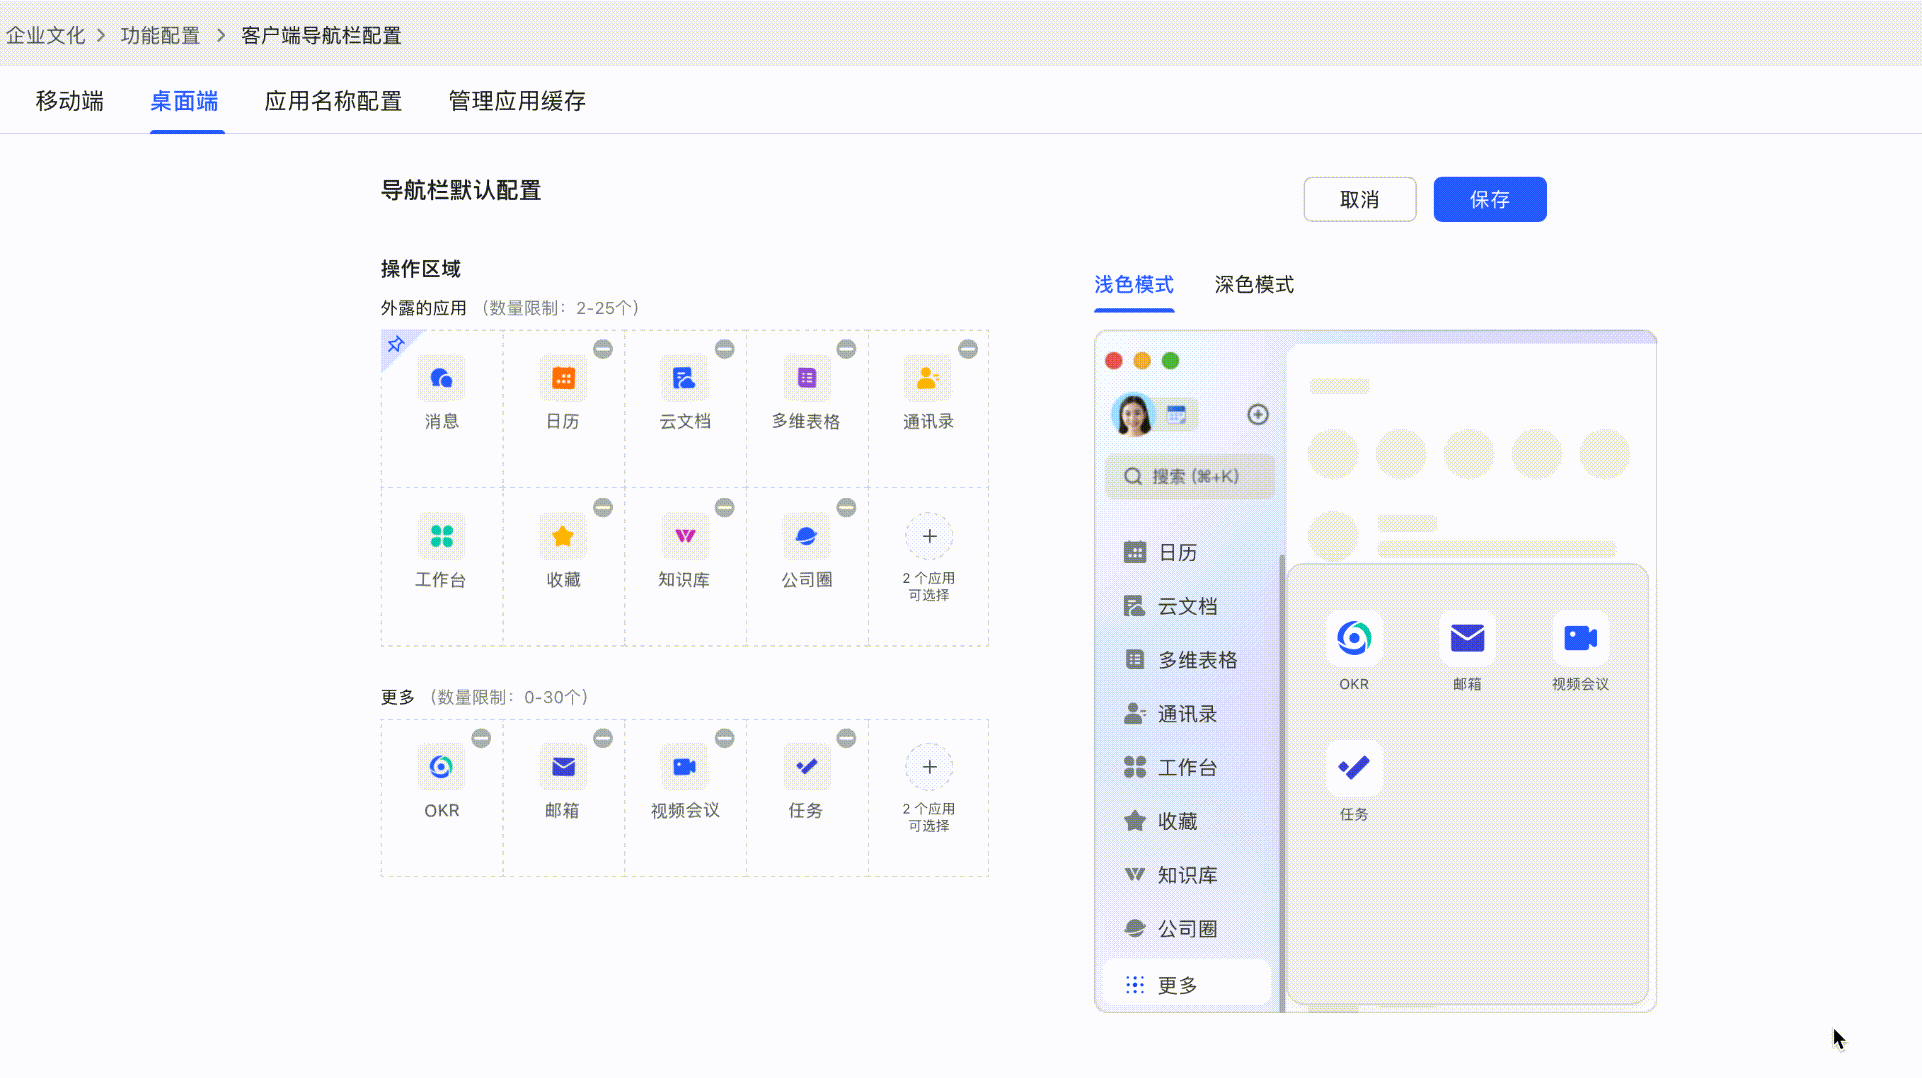Add an app to the 更多 area
This screenshot has height=1078, width=1922.
929,767
